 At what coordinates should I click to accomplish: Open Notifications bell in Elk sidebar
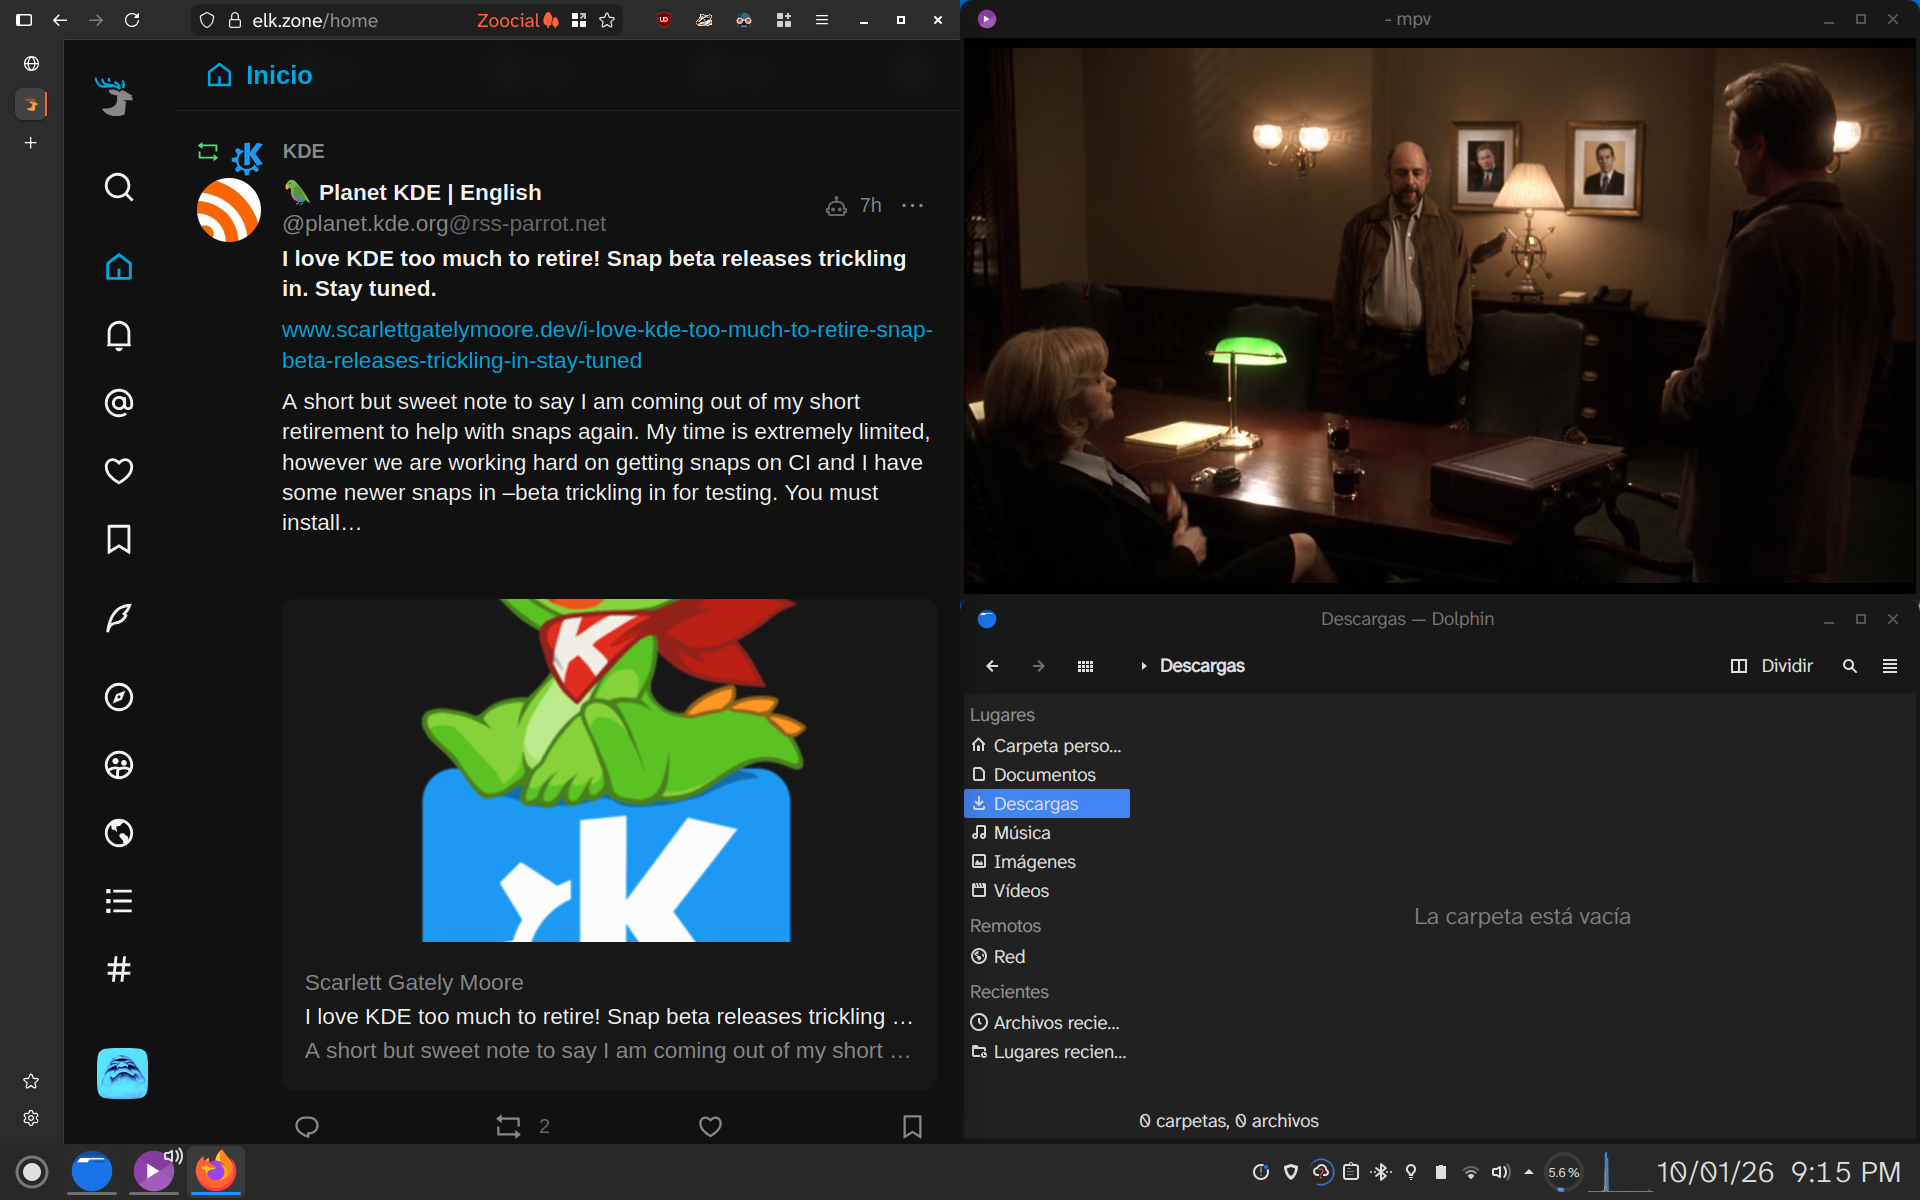pos(119,335)
